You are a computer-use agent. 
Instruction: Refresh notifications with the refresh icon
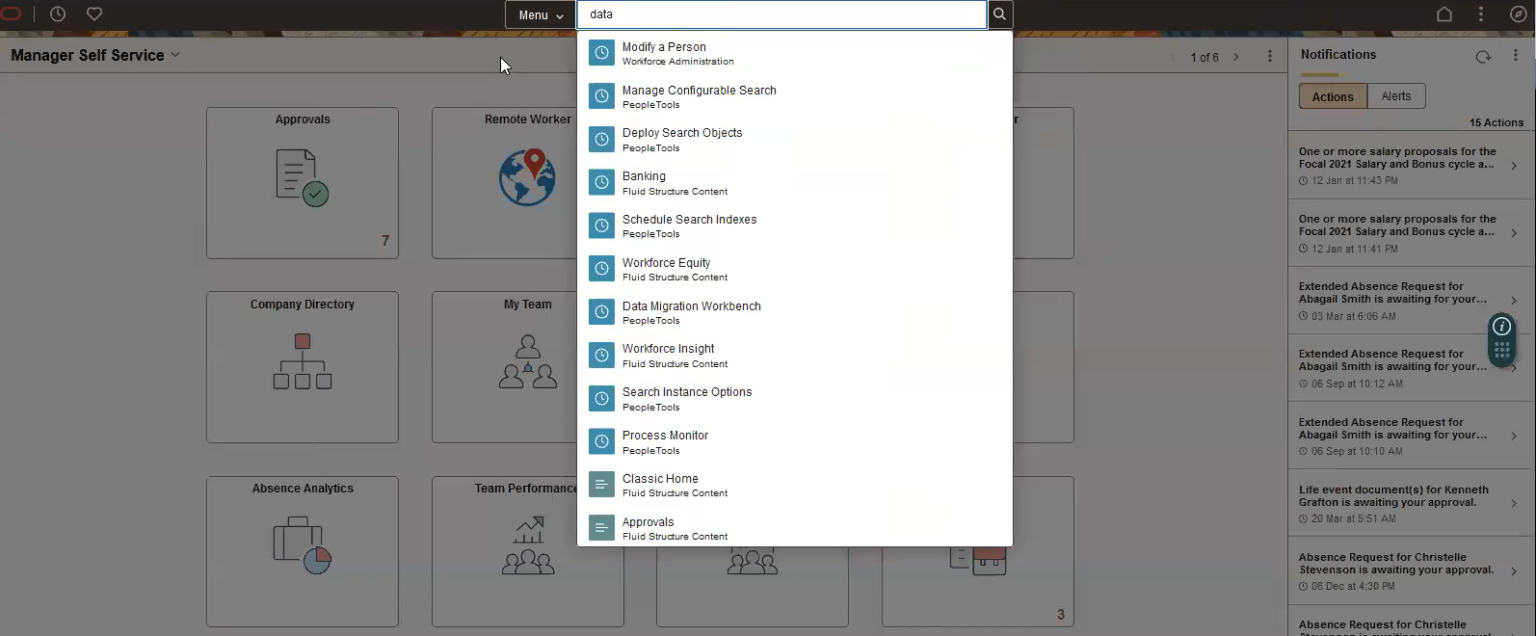point(1483,56)
